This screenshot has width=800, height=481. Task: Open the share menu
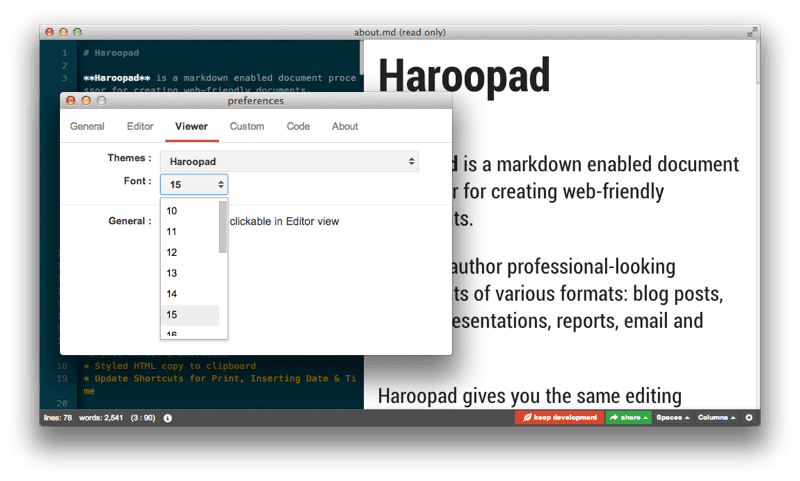coord(627,417)
